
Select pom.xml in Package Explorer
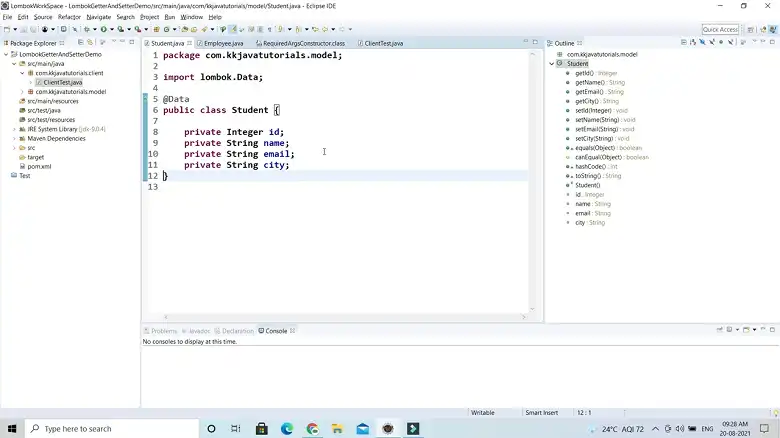[39, 166]
